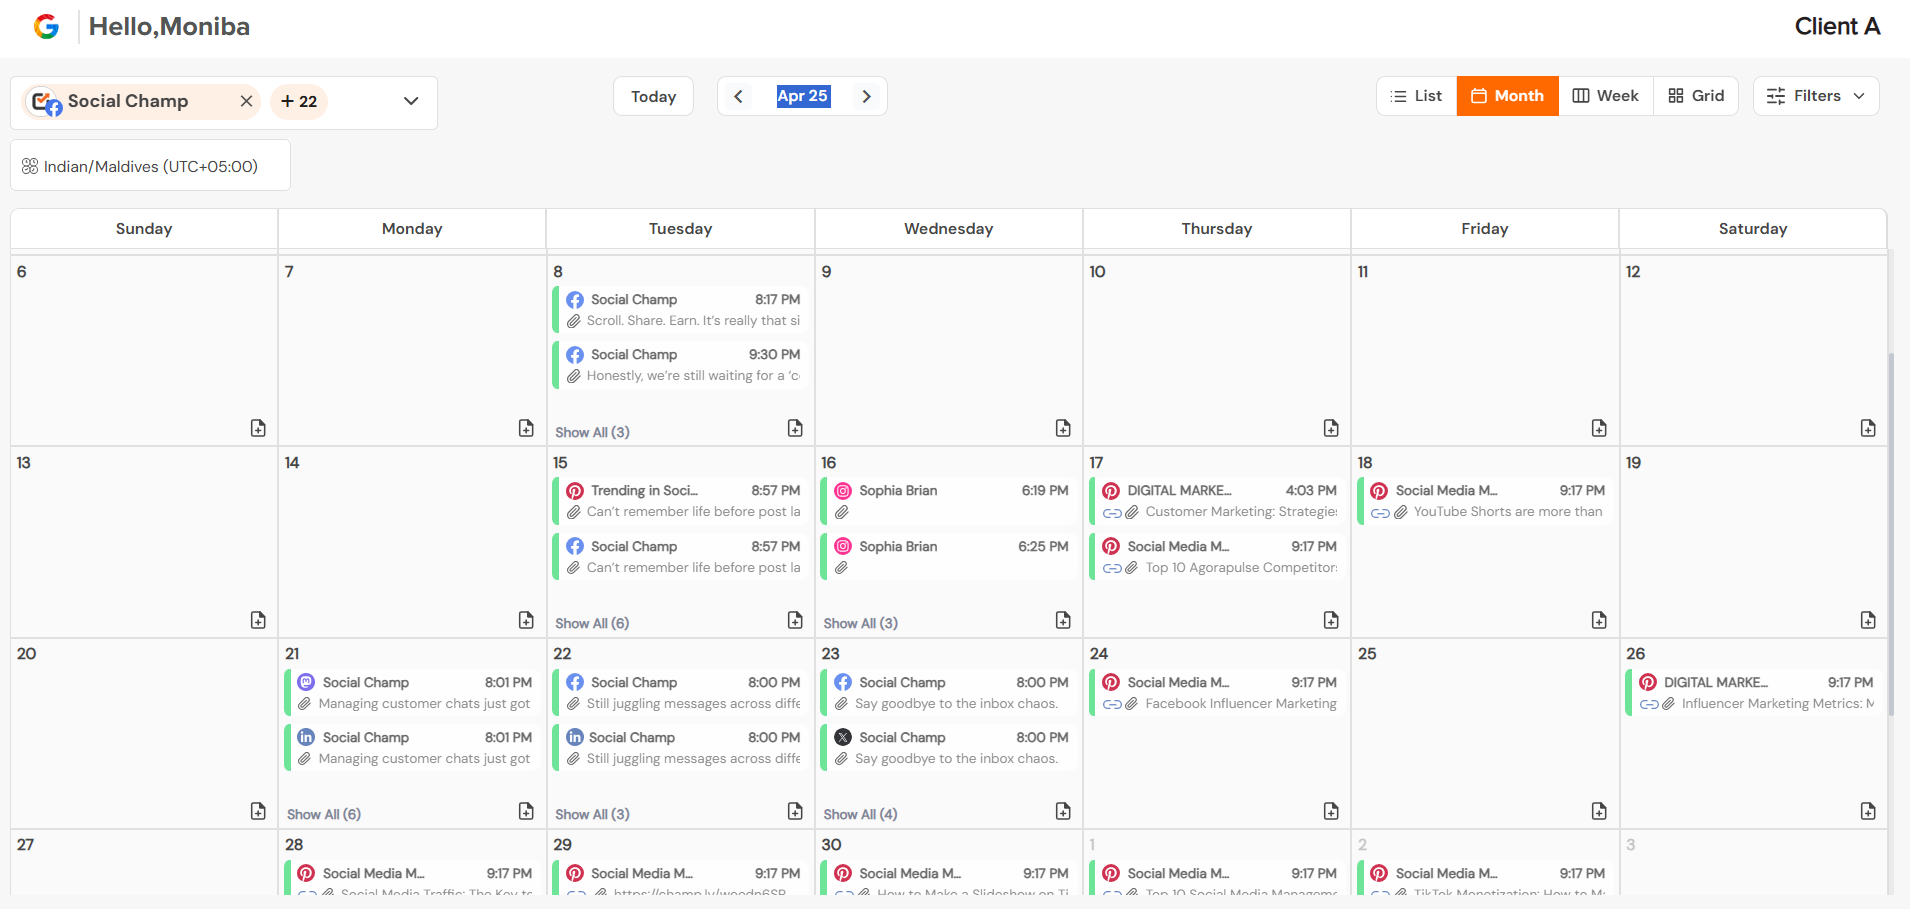The image size is (1910, 909).
Task: Open the 9:30 PM Social Champ post
Action: coord(680,365)
